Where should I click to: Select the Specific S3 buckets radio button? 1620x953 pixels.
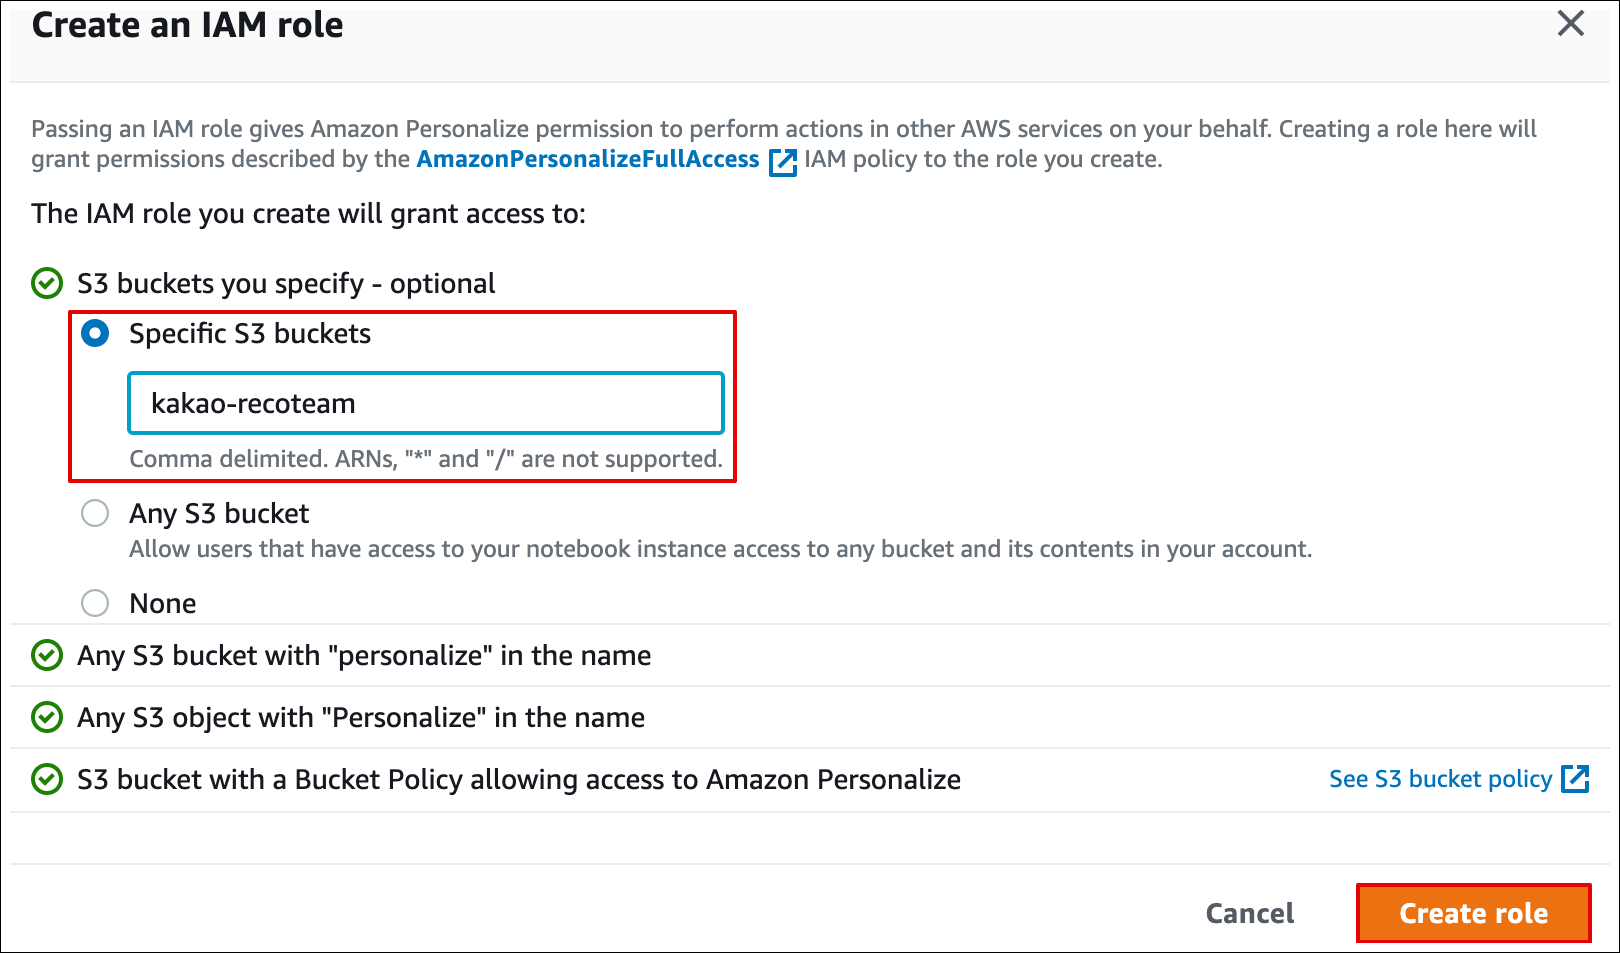click(95, 334)
